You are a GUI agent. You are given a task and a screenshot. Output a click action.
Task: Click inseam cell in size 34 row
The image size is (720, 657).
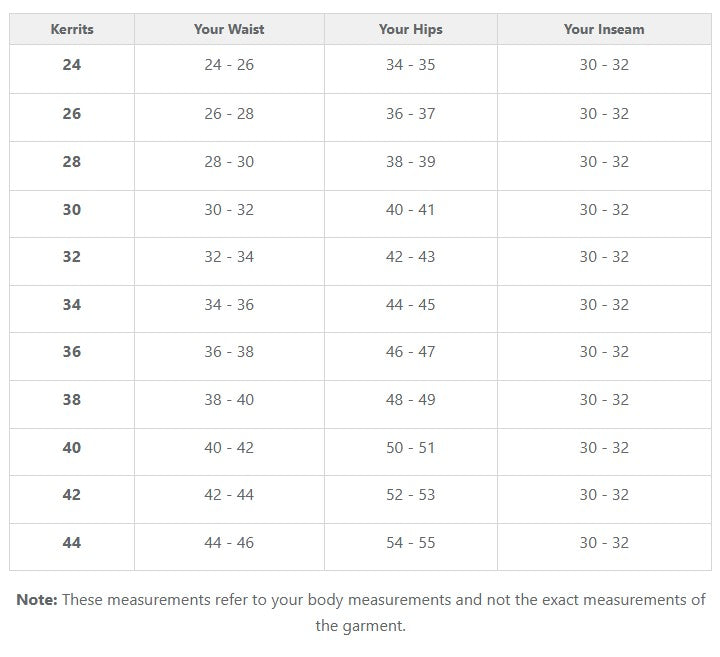coord(604,305)
